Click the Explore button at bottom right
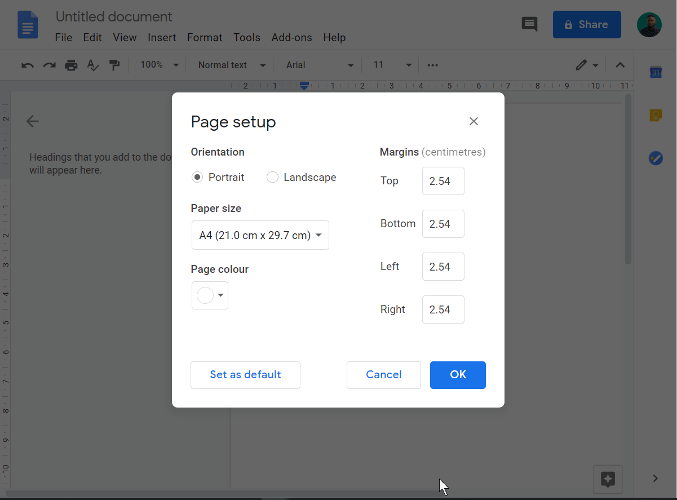The image size is (677, 500). click(607, 479)
